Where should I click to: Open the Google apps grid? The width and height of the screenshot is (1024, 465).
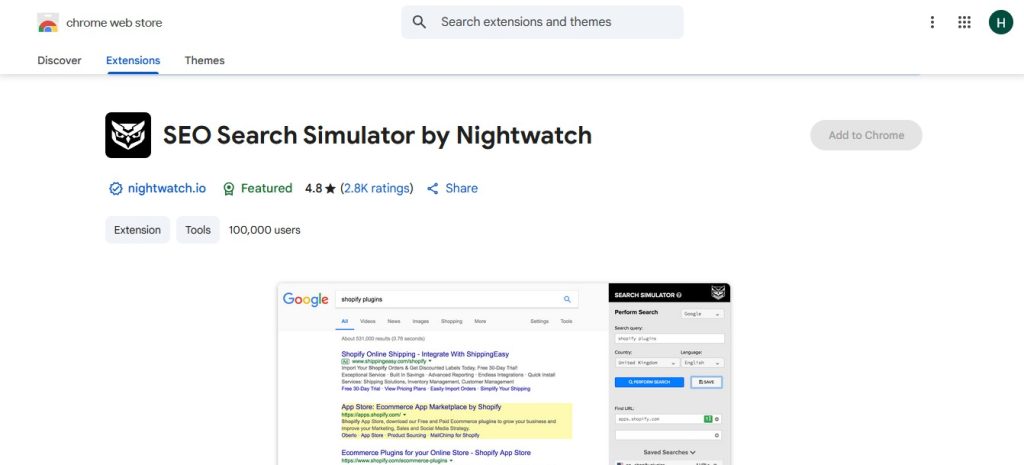coord(965,22)
